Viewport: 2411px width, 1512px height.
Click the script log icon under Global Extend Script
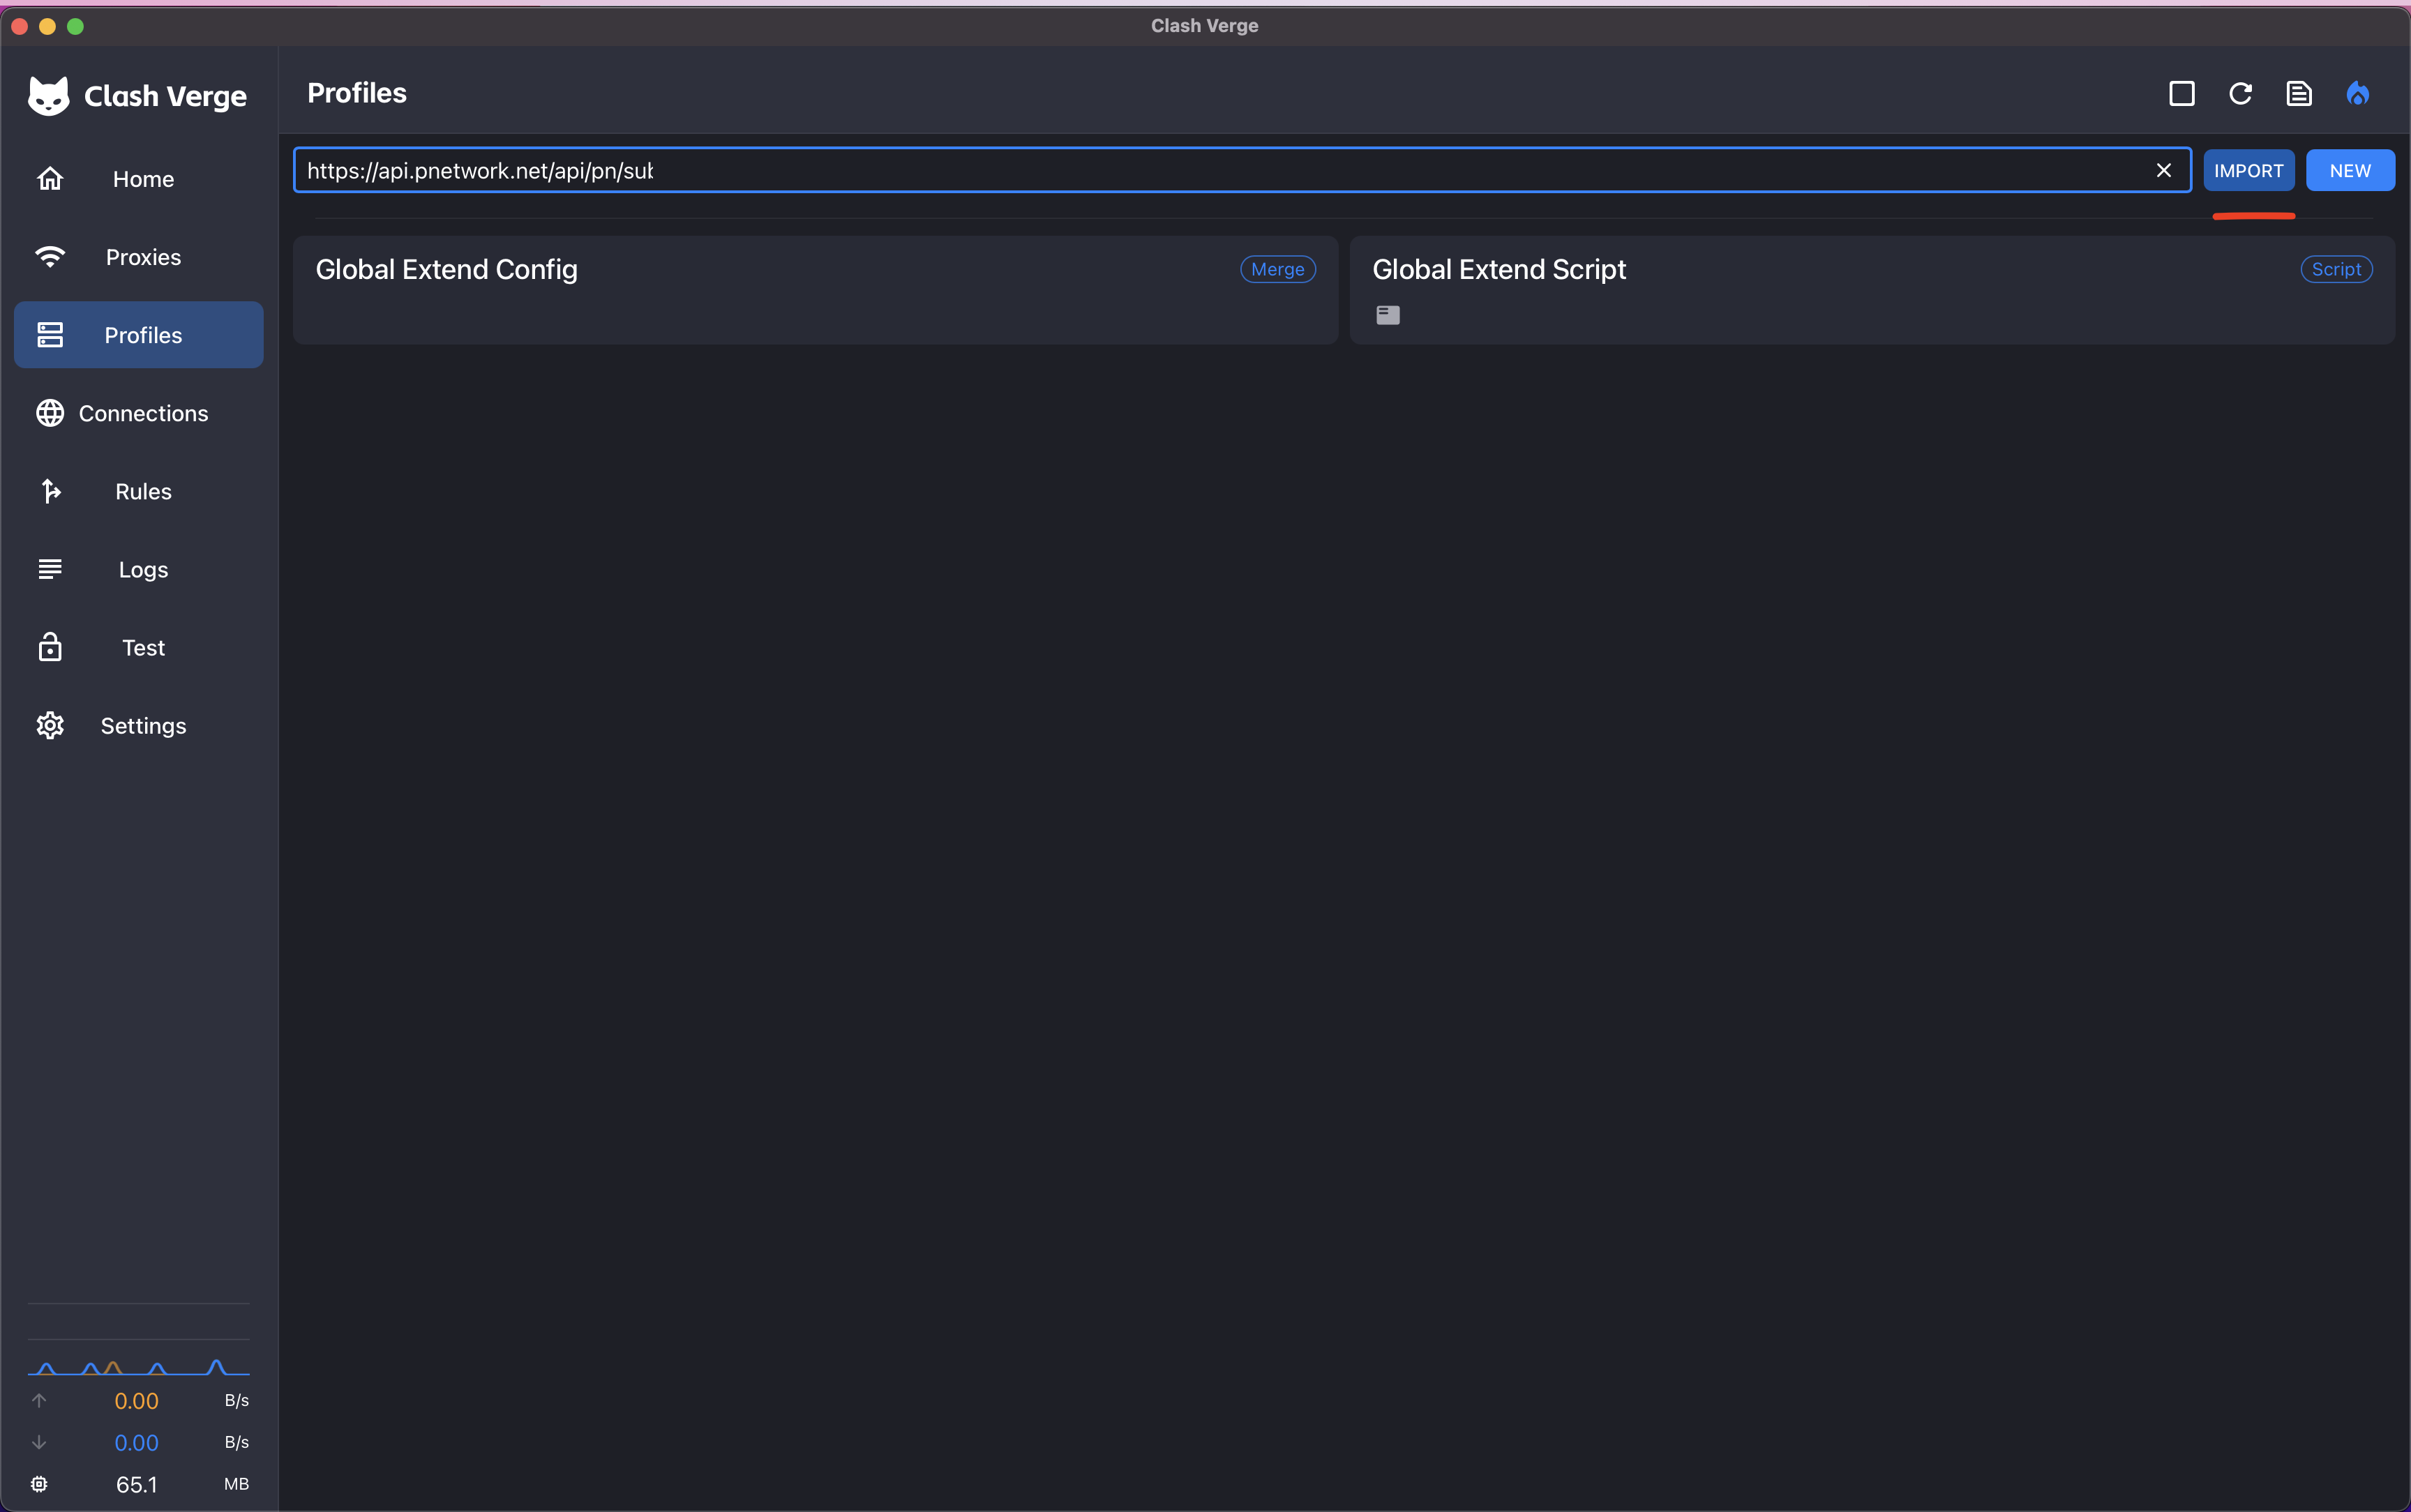pyautogui.click(x=1388, y=315)
